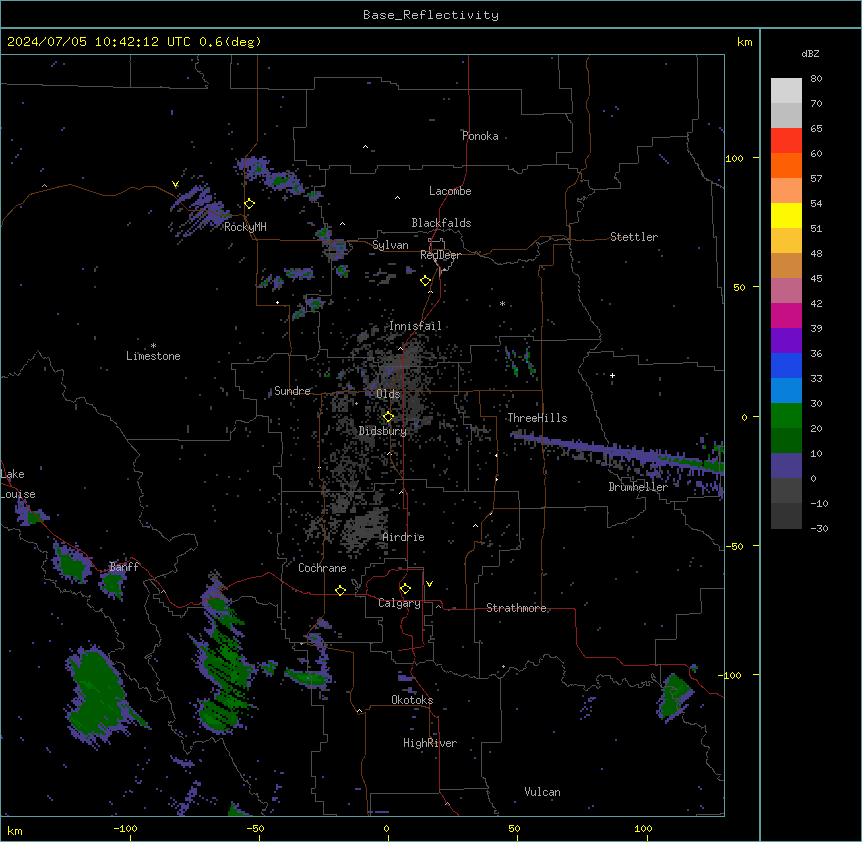The image size is (862, 842).
Task: Select the indigo 10-0 dBZ legend swatch
Action: pyautogui.click(x=786, y=466)
